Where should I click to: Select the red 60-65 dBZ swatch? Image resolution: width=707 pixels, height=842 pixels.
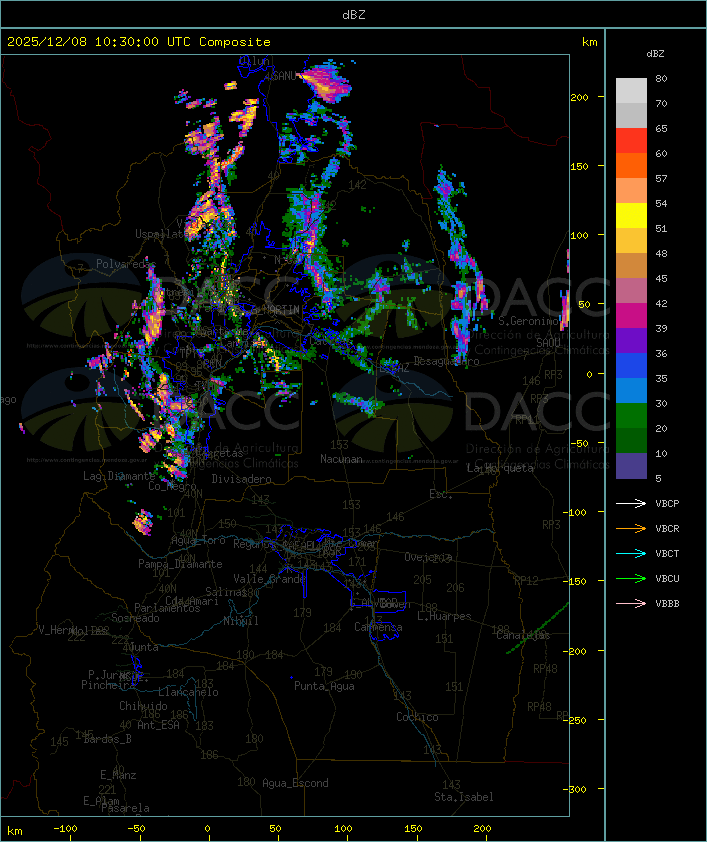631,141
